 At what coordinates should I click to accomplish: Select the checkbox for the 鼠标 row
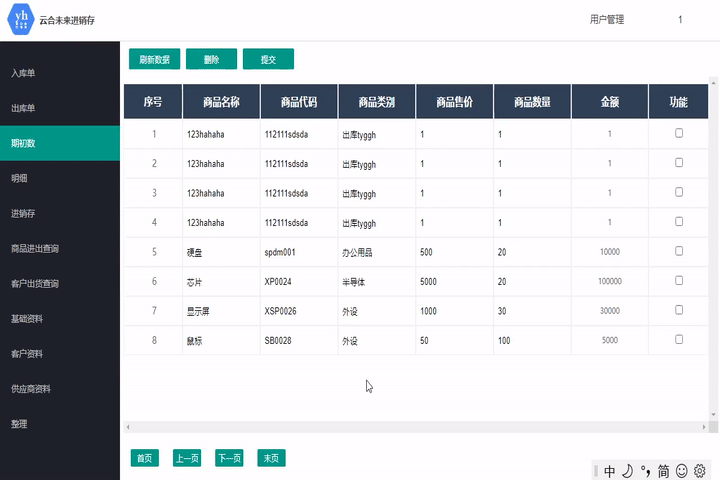click(x=679, y=339)
